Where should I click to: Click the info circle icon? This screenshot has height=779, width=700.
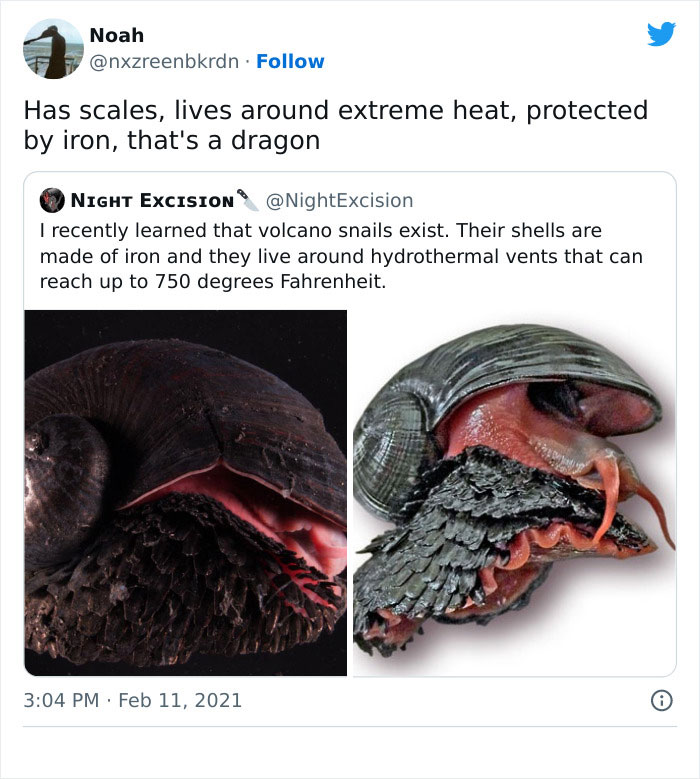[x=661, y=701]
